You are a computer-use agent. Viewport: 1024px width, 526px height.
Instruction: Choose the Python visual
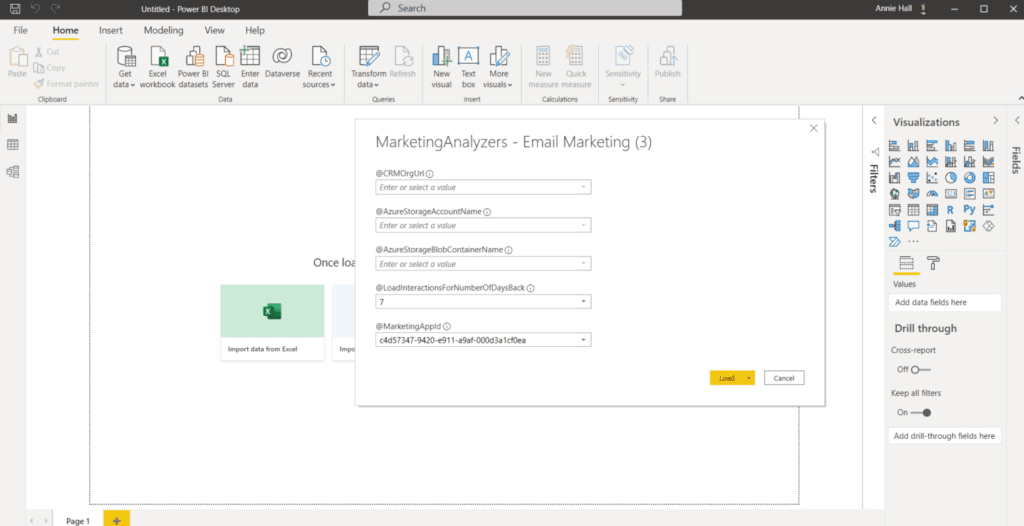pyautogui.click(x=970, y=210)
